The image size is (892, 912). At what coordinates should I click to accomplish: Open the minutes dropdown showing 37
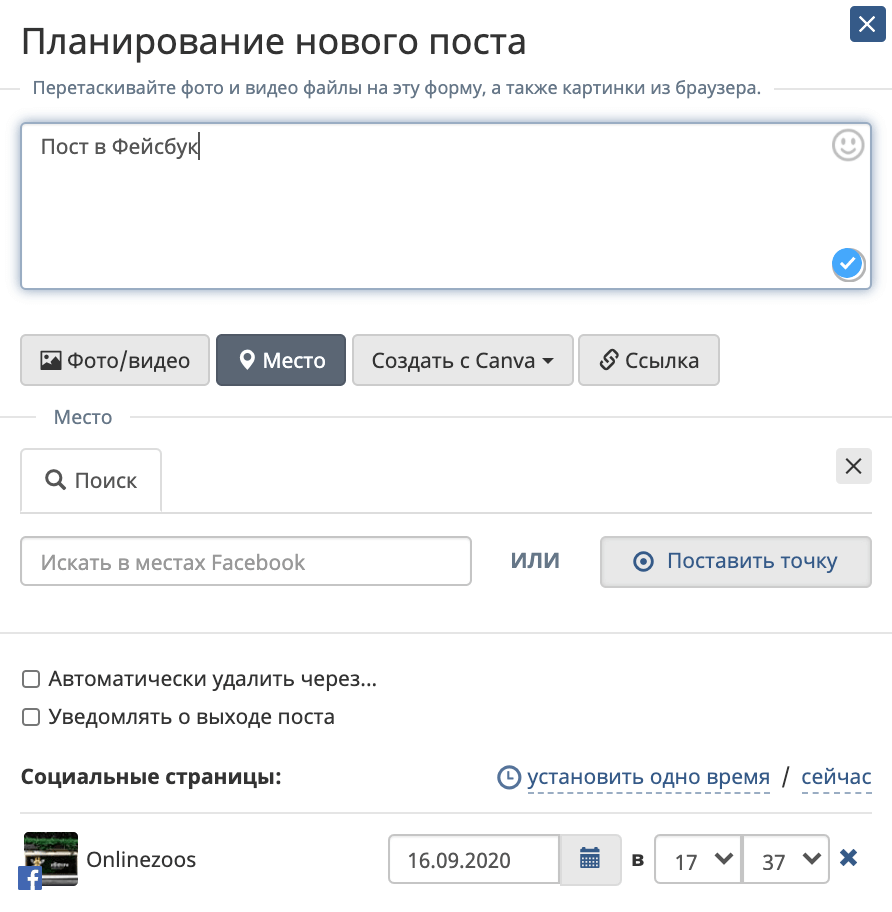pyautogui.click(x=784, y=858)
